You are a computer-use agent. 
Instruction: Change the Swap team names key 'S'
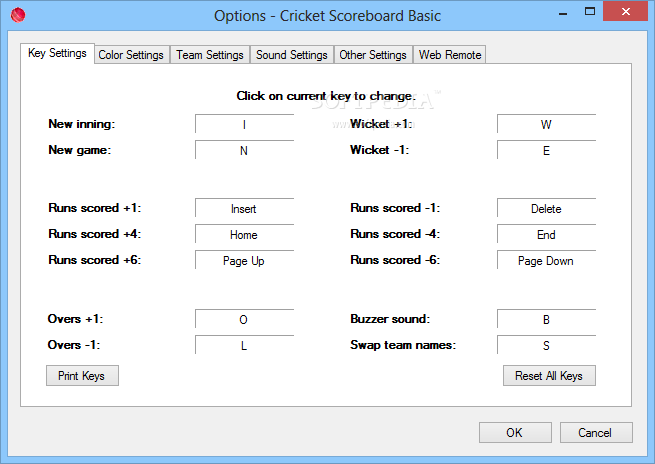(x=546, y=345)
